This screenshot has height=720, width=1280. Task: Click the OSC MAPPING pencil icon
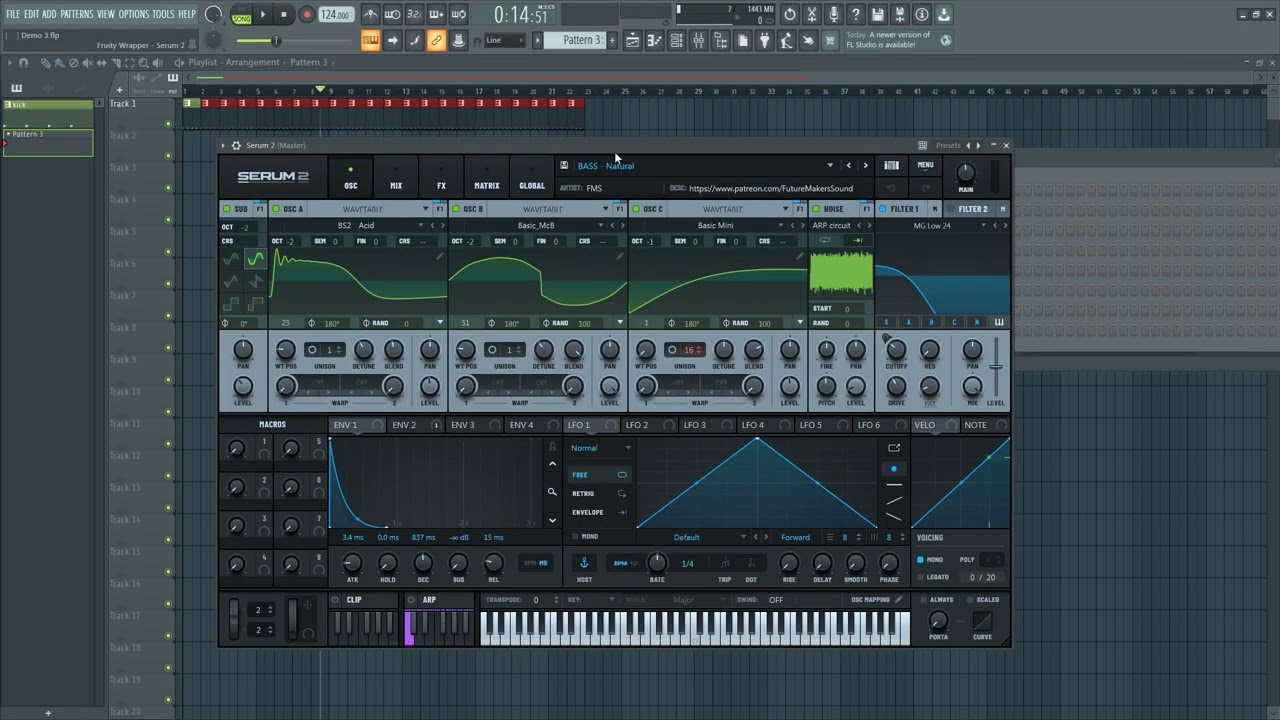898,600
